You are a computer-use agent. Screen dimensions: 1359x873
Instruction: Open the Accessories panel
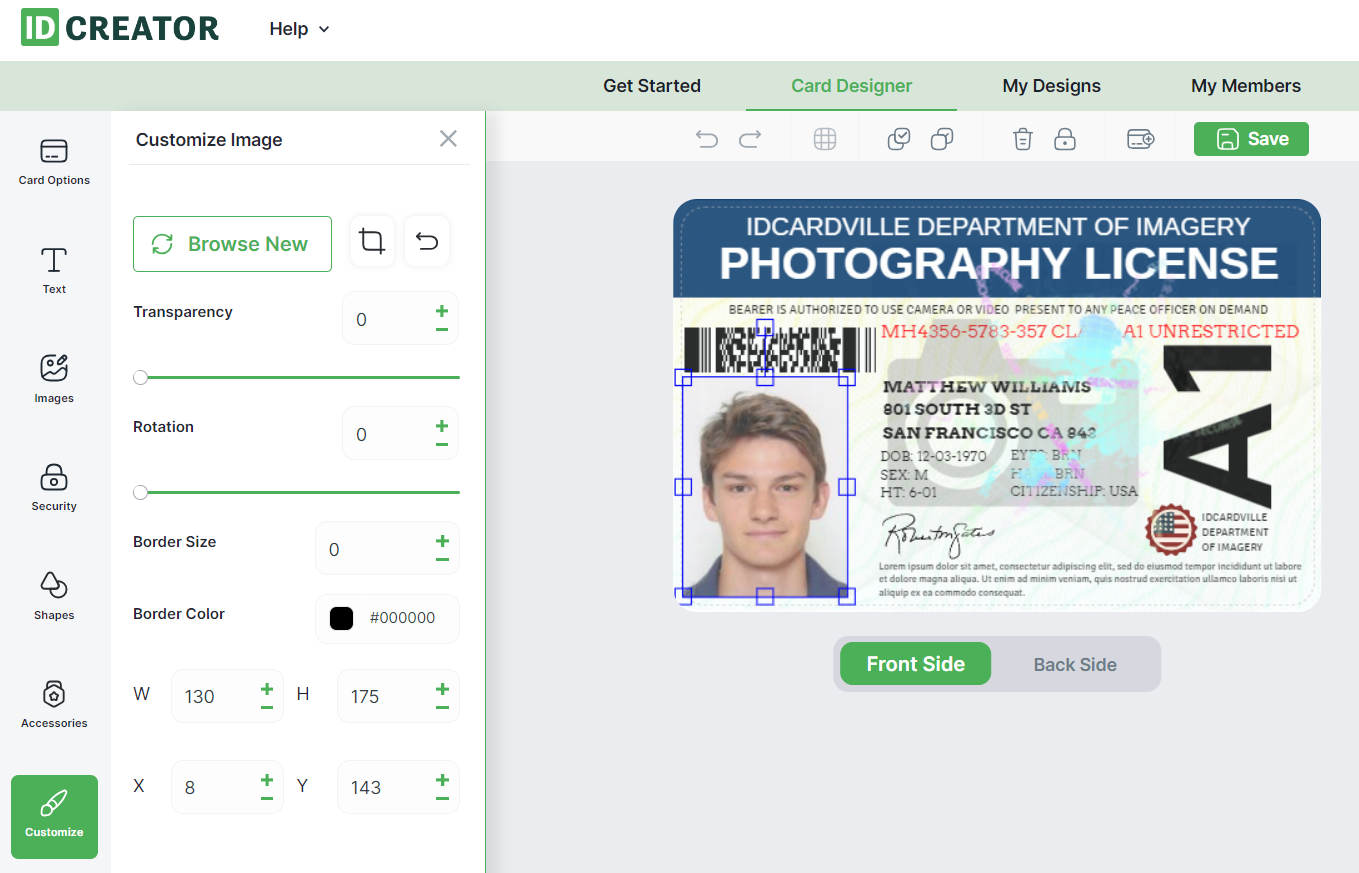coord(54,704)
